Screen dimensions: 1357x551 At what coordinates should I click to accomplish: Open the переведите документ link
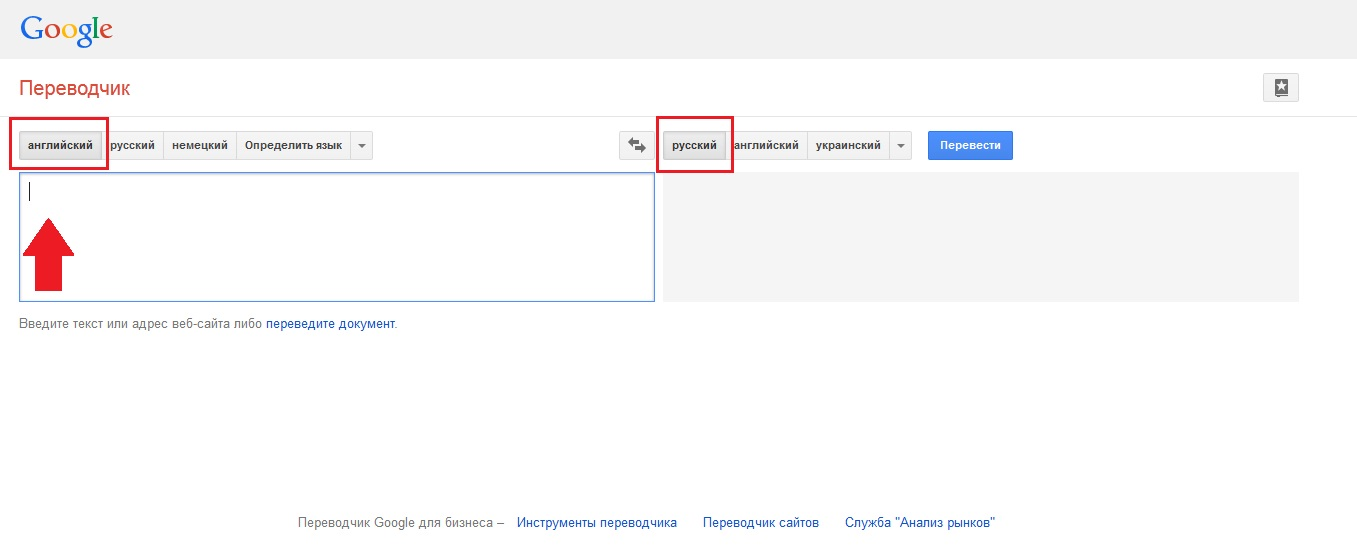click(x=330, y=324)
